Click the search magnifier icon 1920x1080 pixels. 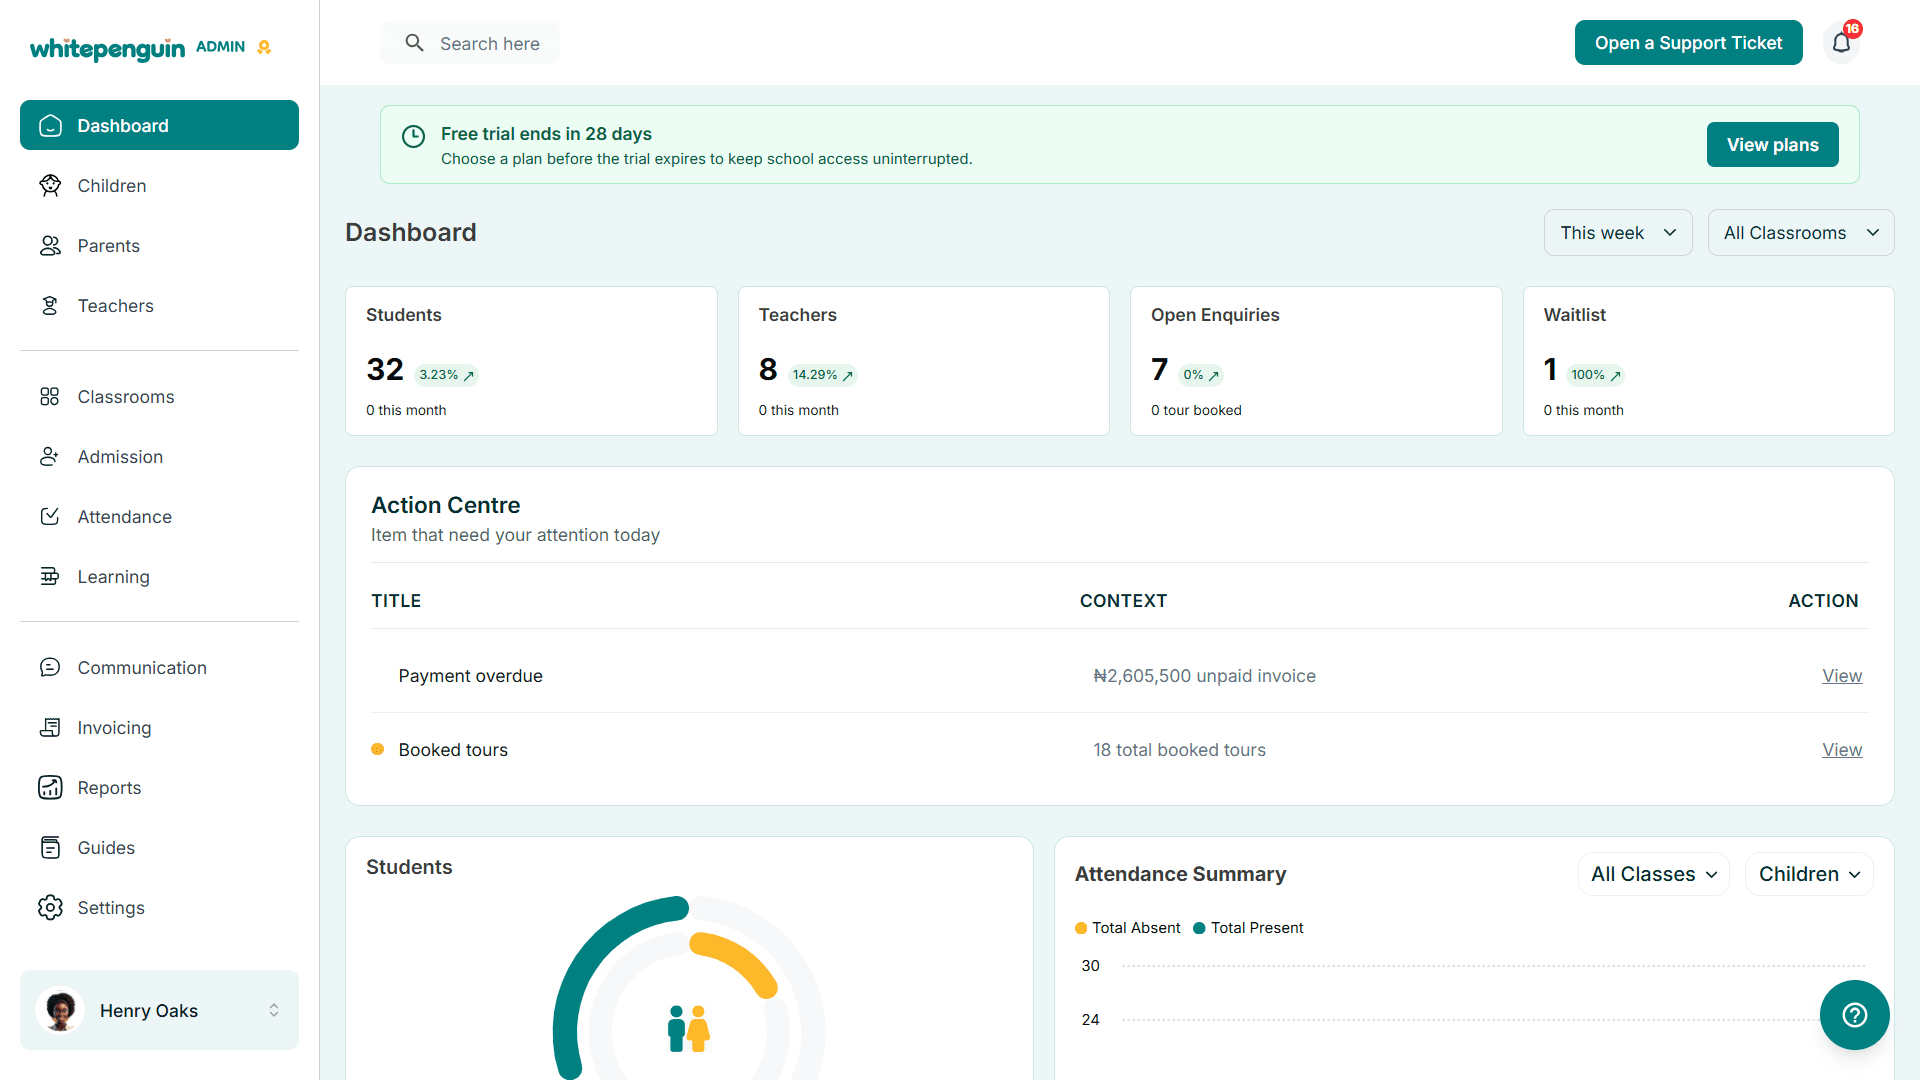click(x=414, y=43)
